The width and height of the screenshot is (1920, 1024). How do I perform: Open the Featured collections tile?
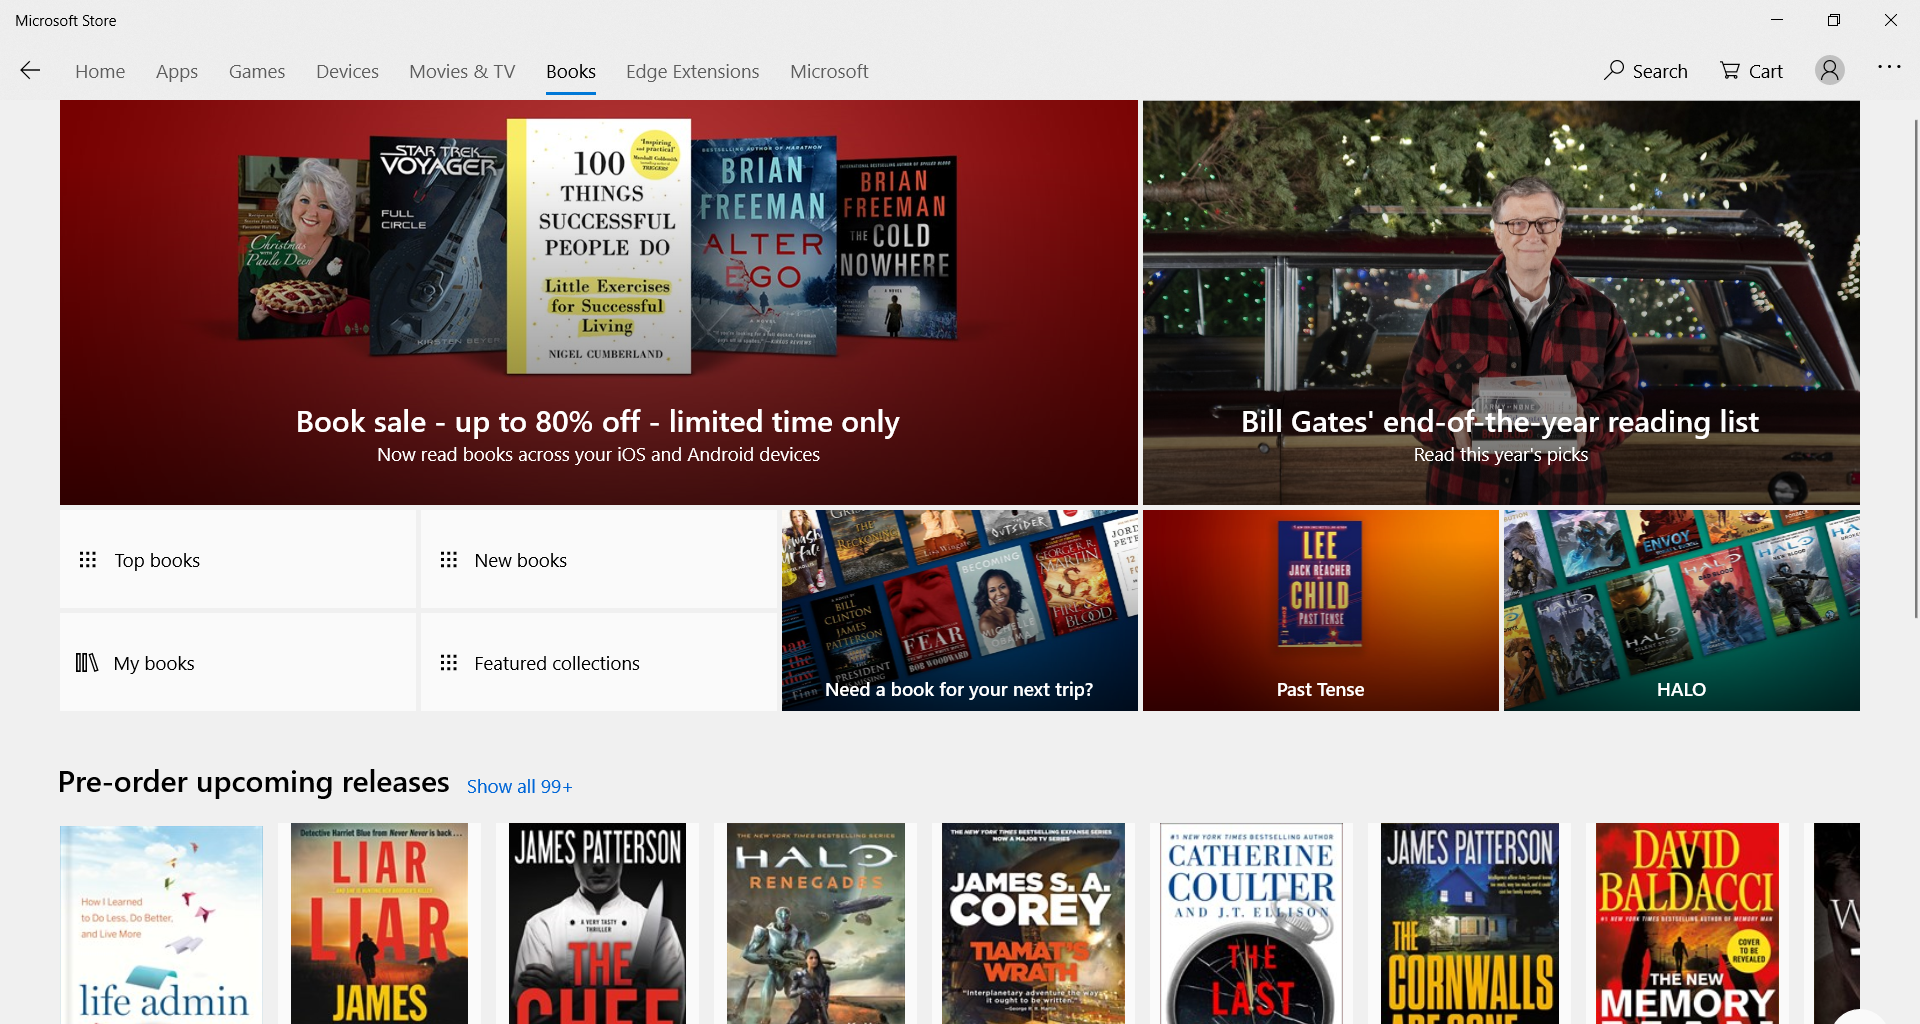coord(598,663)
